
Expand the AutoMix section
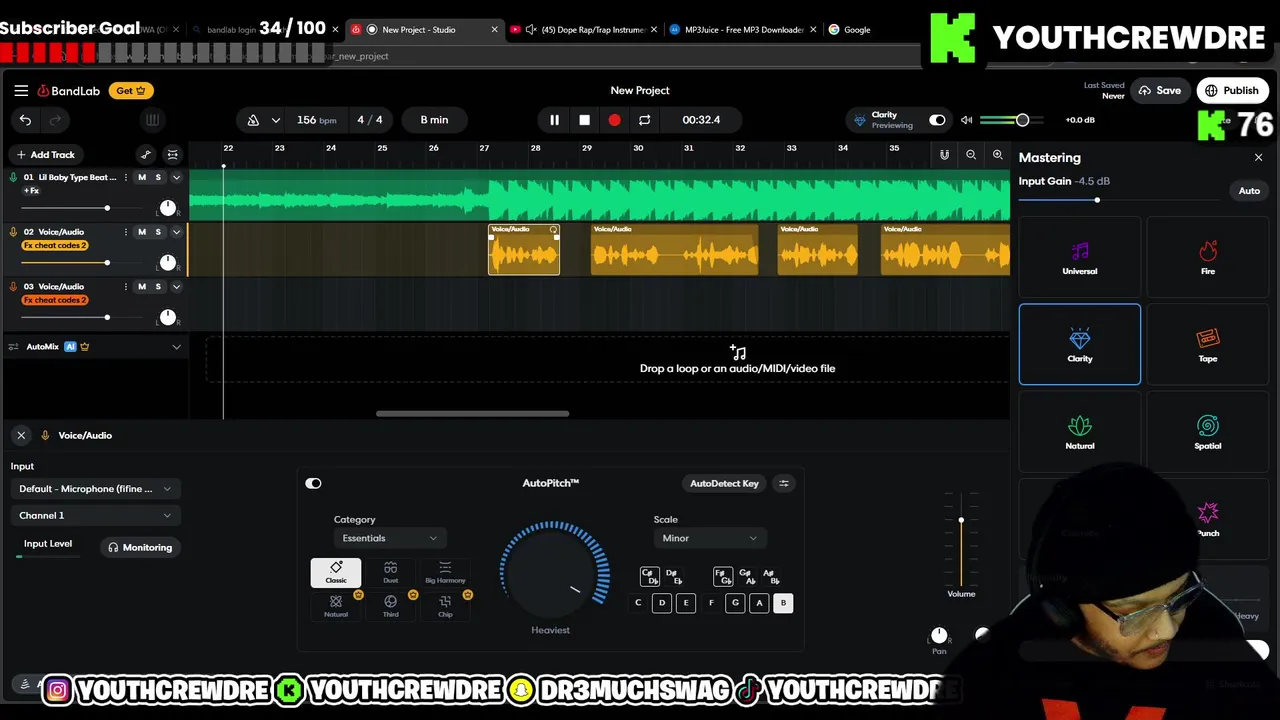click(176, 347)
